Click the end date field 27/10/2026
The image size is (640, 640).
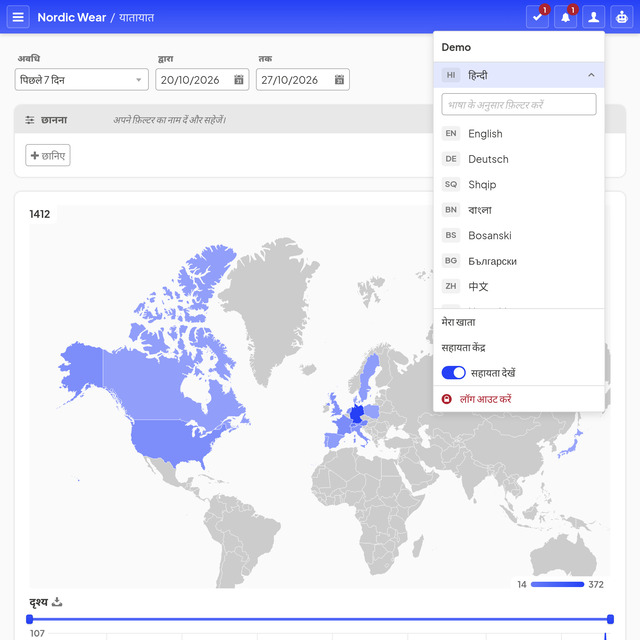302,80
